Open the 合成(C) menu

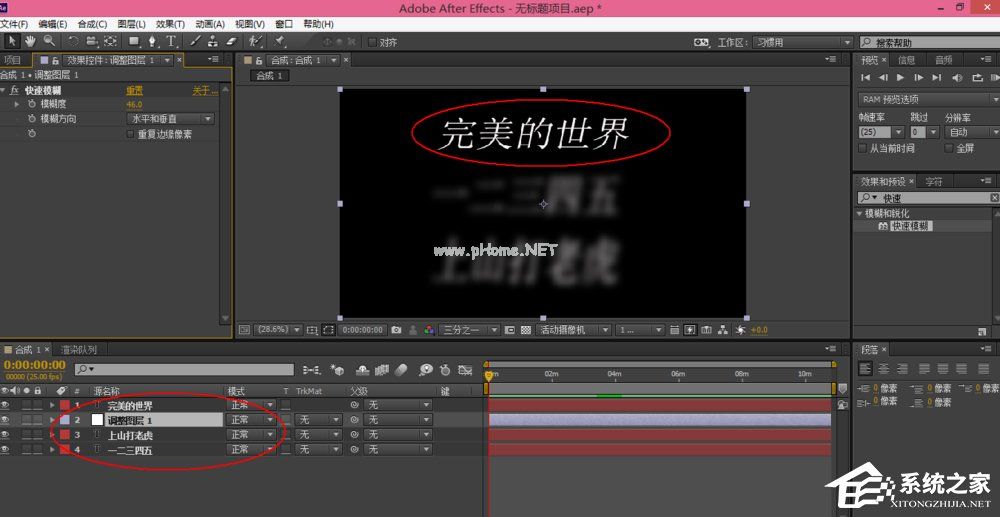click(92, 24)
